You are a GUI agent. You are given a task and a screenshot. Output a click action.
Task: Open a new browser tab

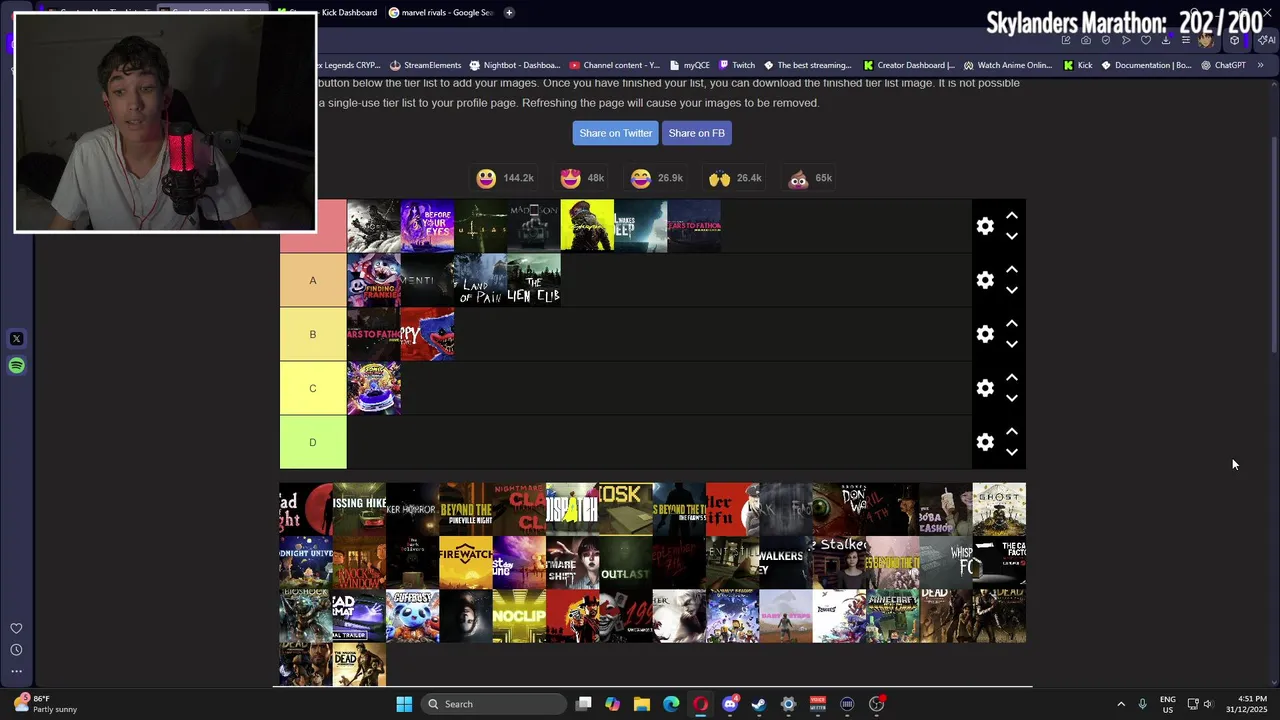(509, 12)
